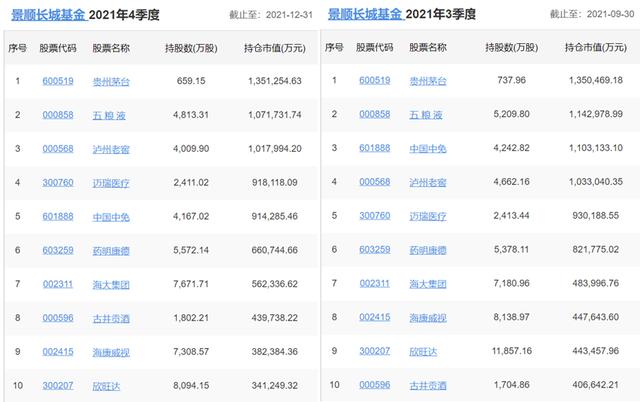Click code 603259 in the 3季度 table
Screen dimensions: 640x402
375,250
